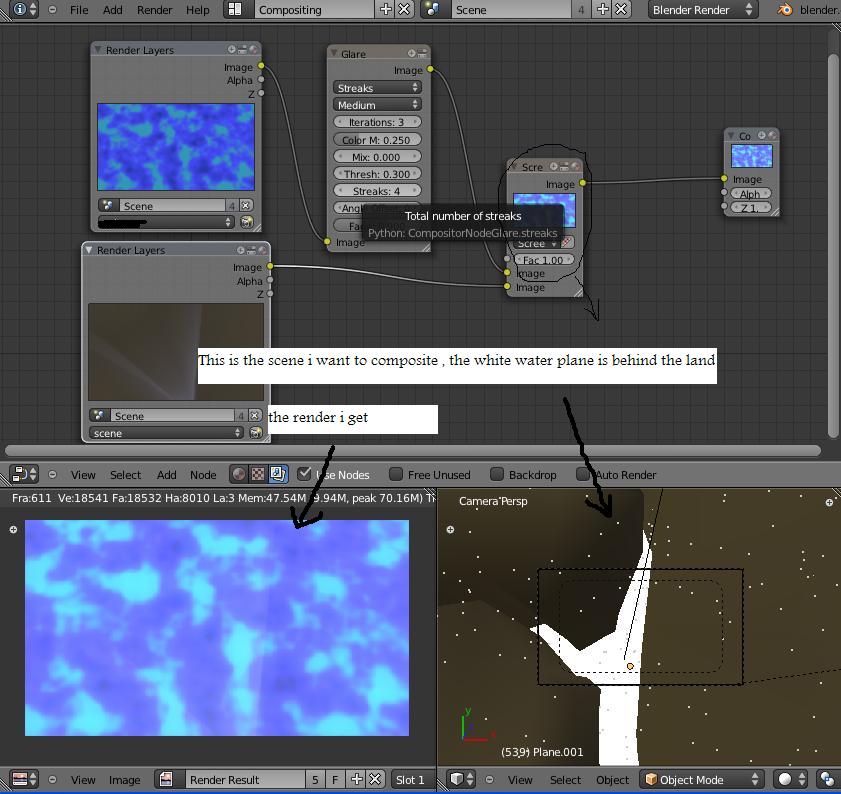Image resolution: width=841 pixels, height=794 pixels.
Task: Adjust the Color M: 0.250 slider
Action: point(377,139)
